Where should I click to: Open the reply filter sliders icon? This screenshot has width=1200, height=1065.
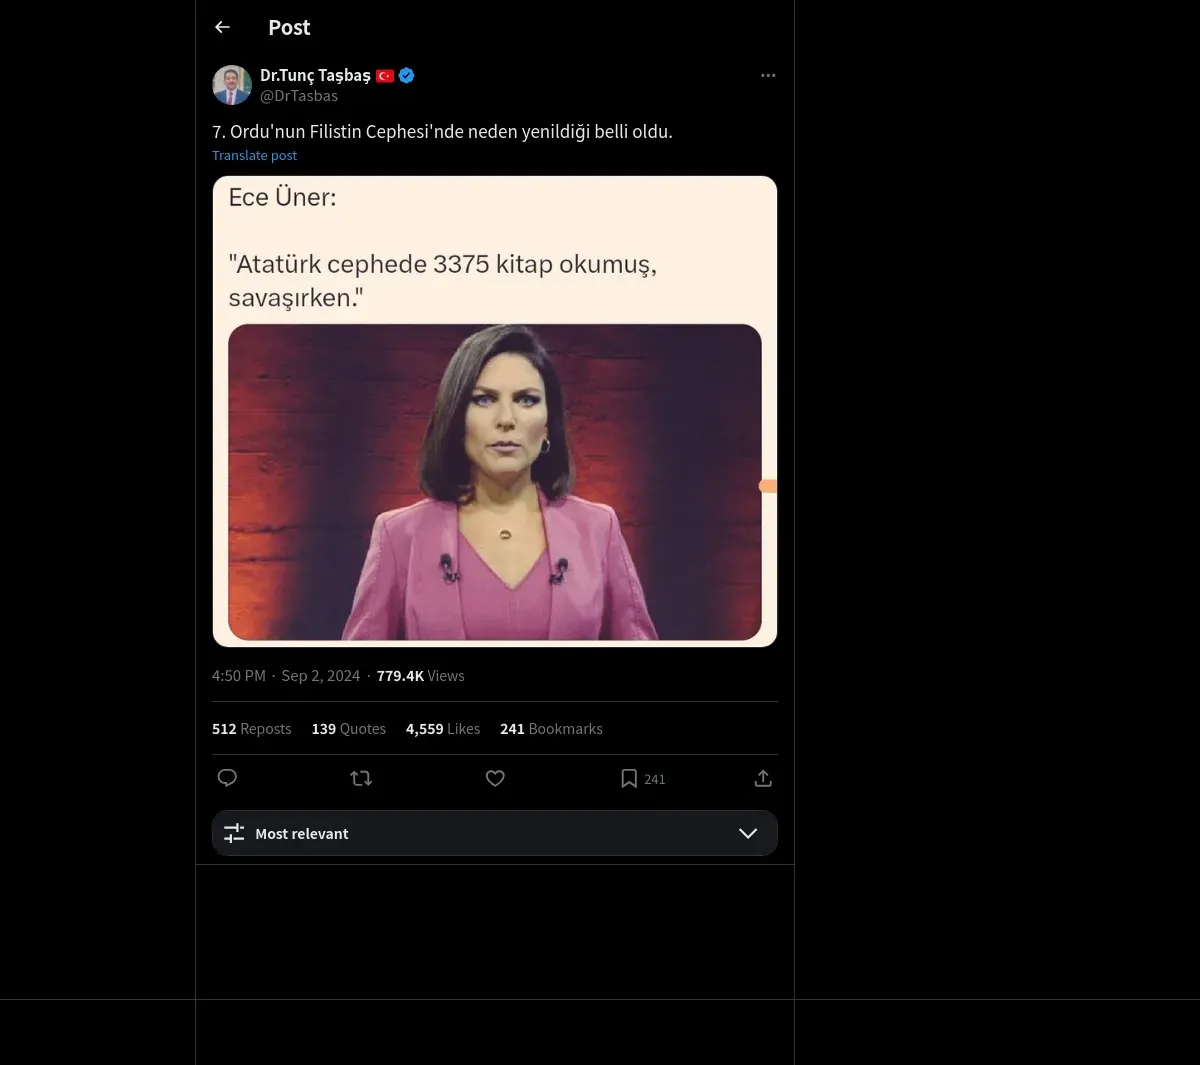[x=234, y=833]
